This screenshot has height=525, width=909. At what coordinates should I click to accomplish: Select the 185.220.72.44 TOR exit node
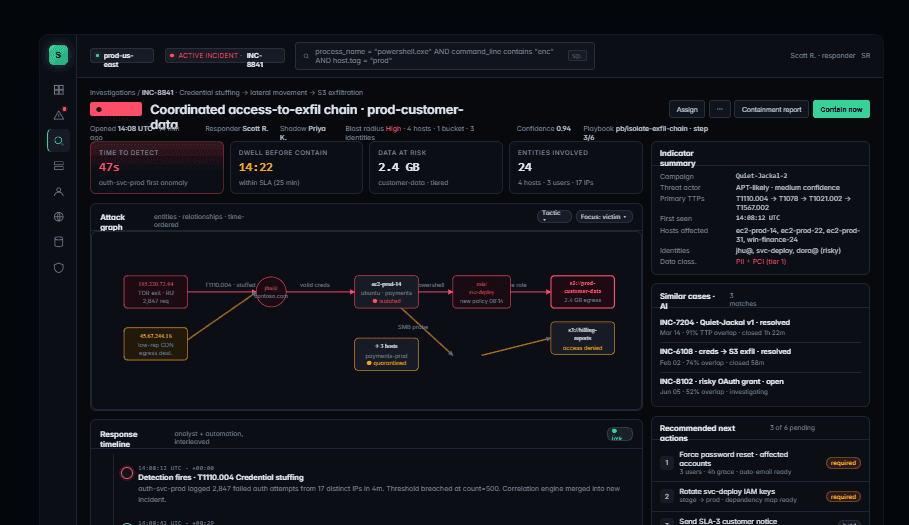pyautogui.click(x=155, y=291)
